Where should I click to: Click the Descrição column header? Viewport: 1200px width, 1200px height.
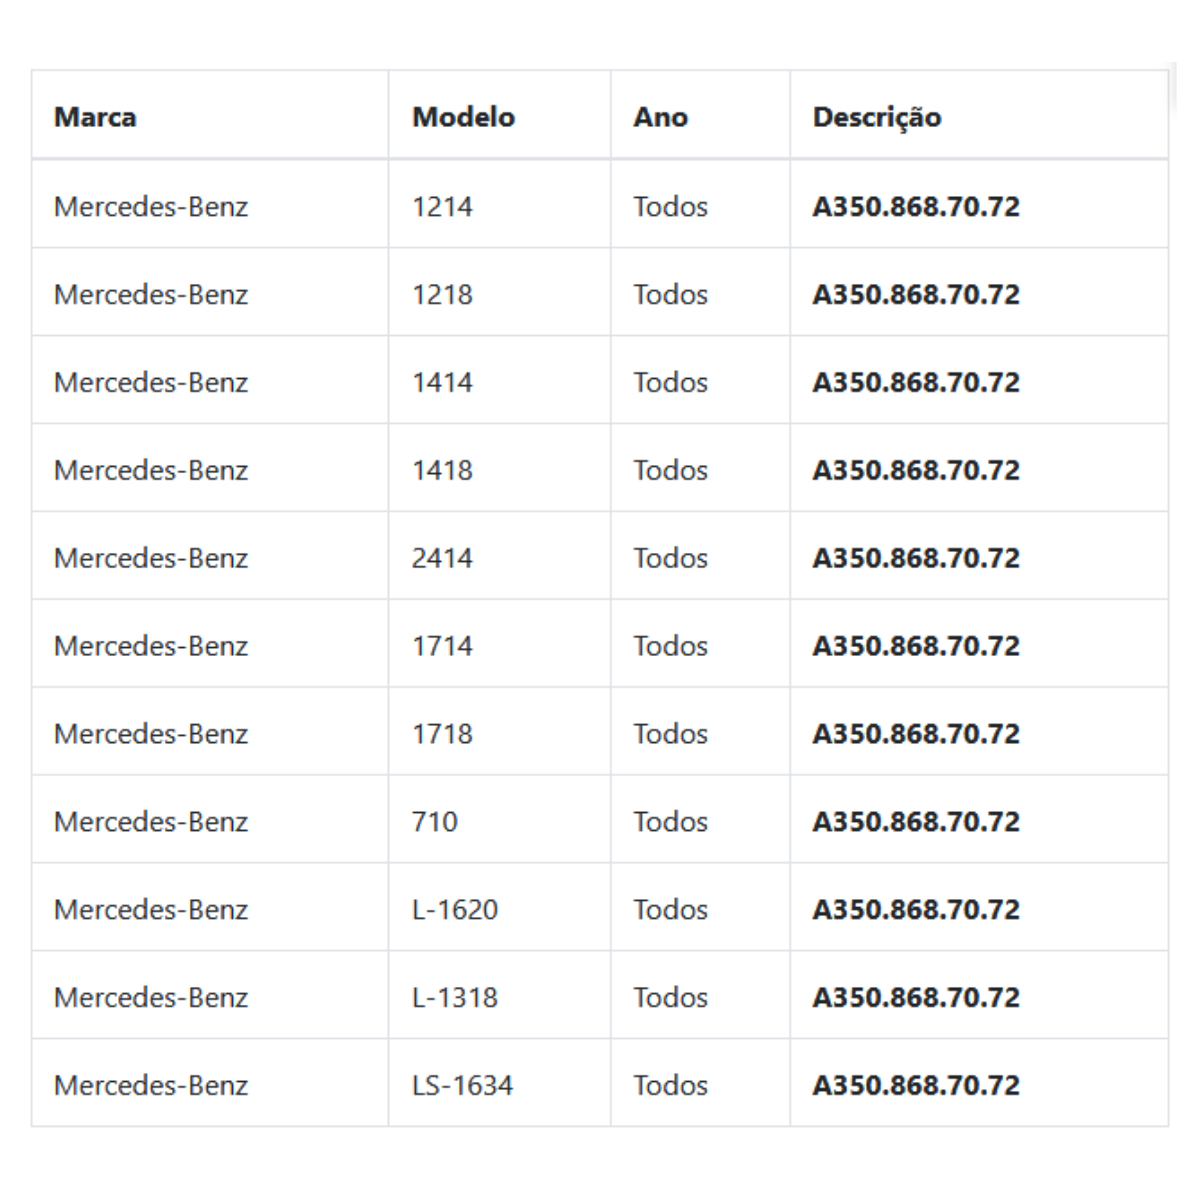point(877,117)
